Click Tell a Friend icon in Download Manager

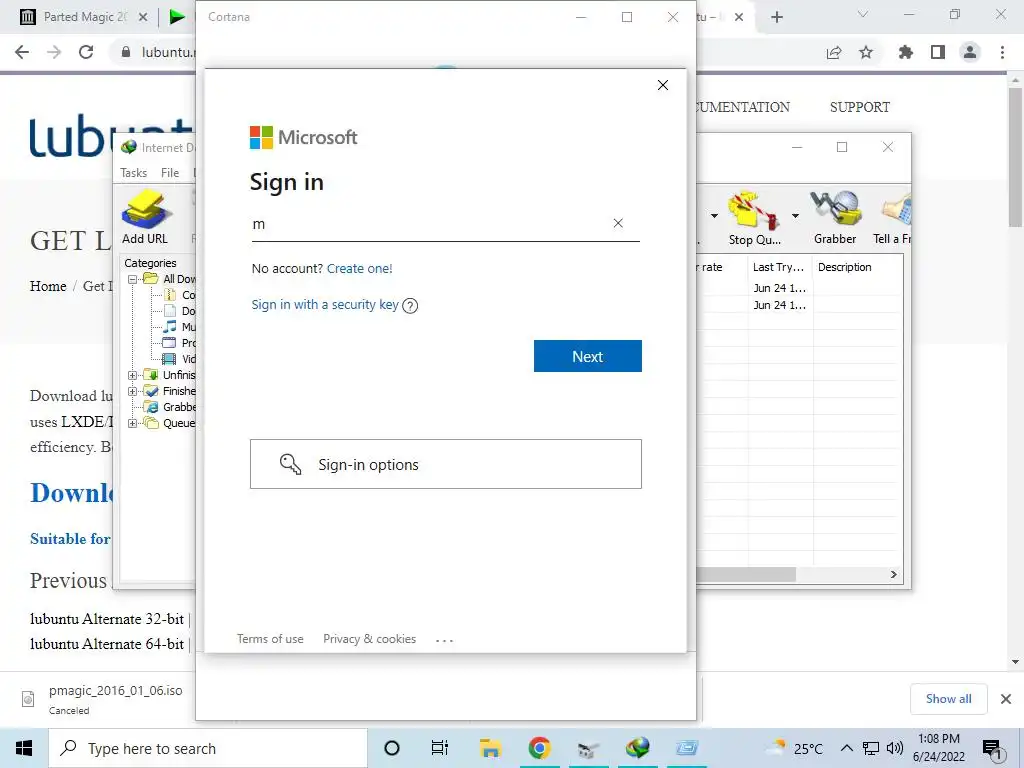point(892,217)
